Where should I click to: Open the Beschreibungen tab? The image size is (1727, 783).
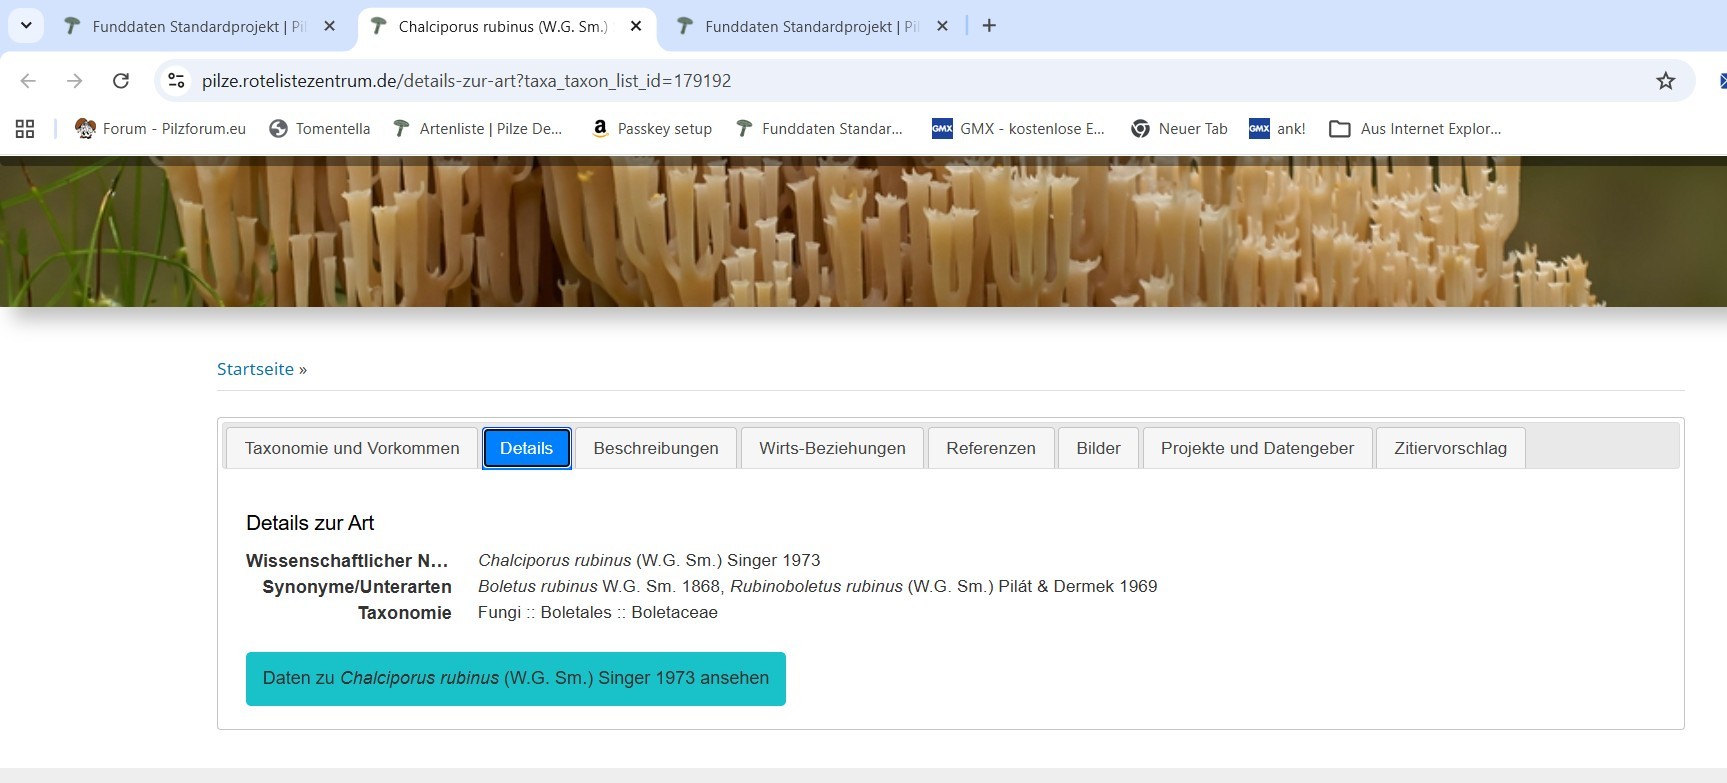tap(655, 448)
